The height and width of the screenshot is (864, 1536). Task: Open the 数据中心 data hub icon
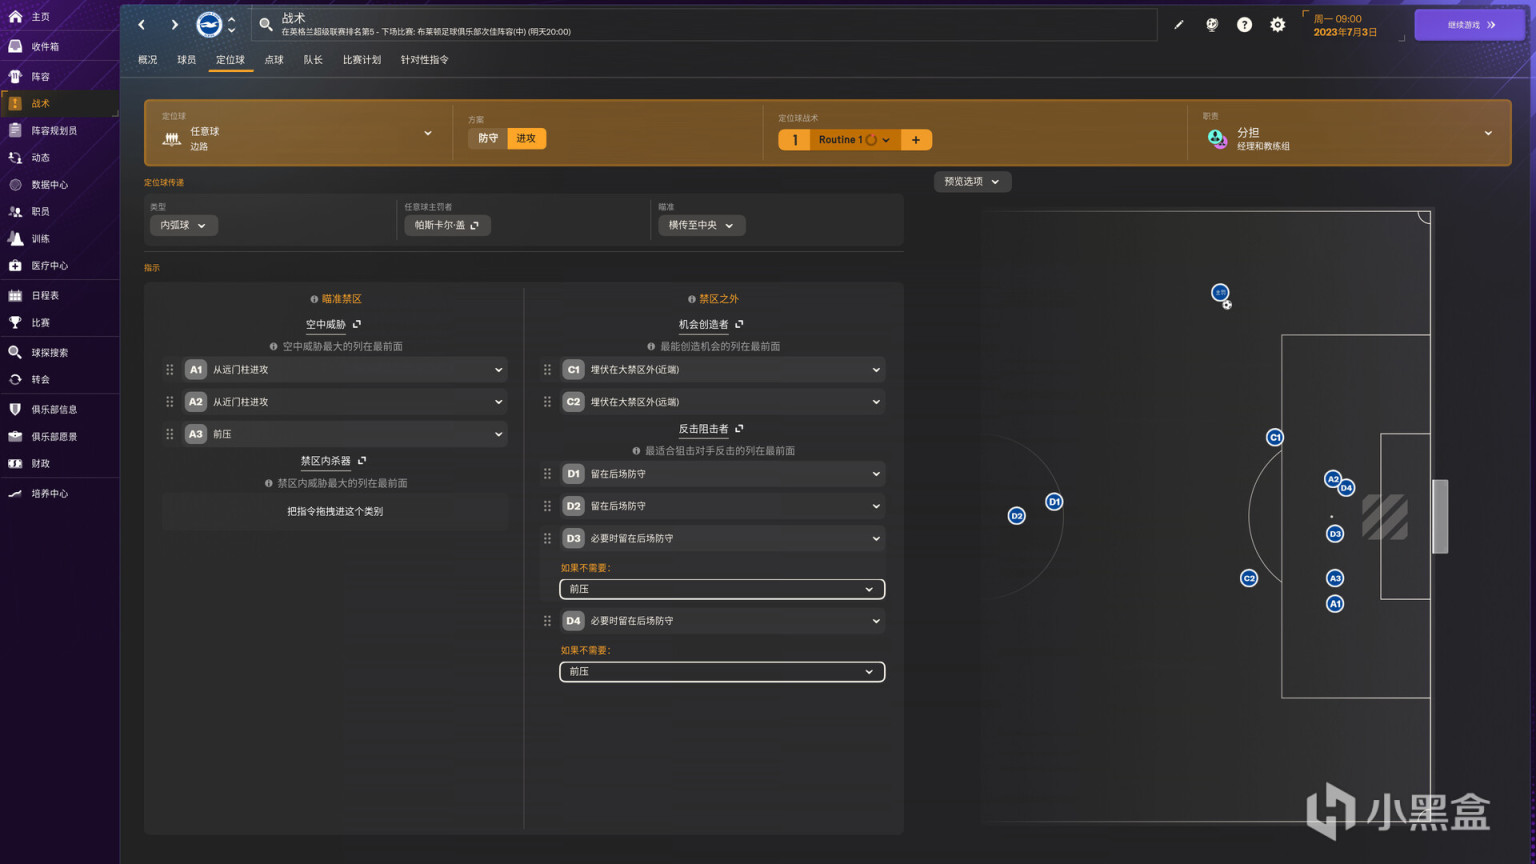[15, 184]
